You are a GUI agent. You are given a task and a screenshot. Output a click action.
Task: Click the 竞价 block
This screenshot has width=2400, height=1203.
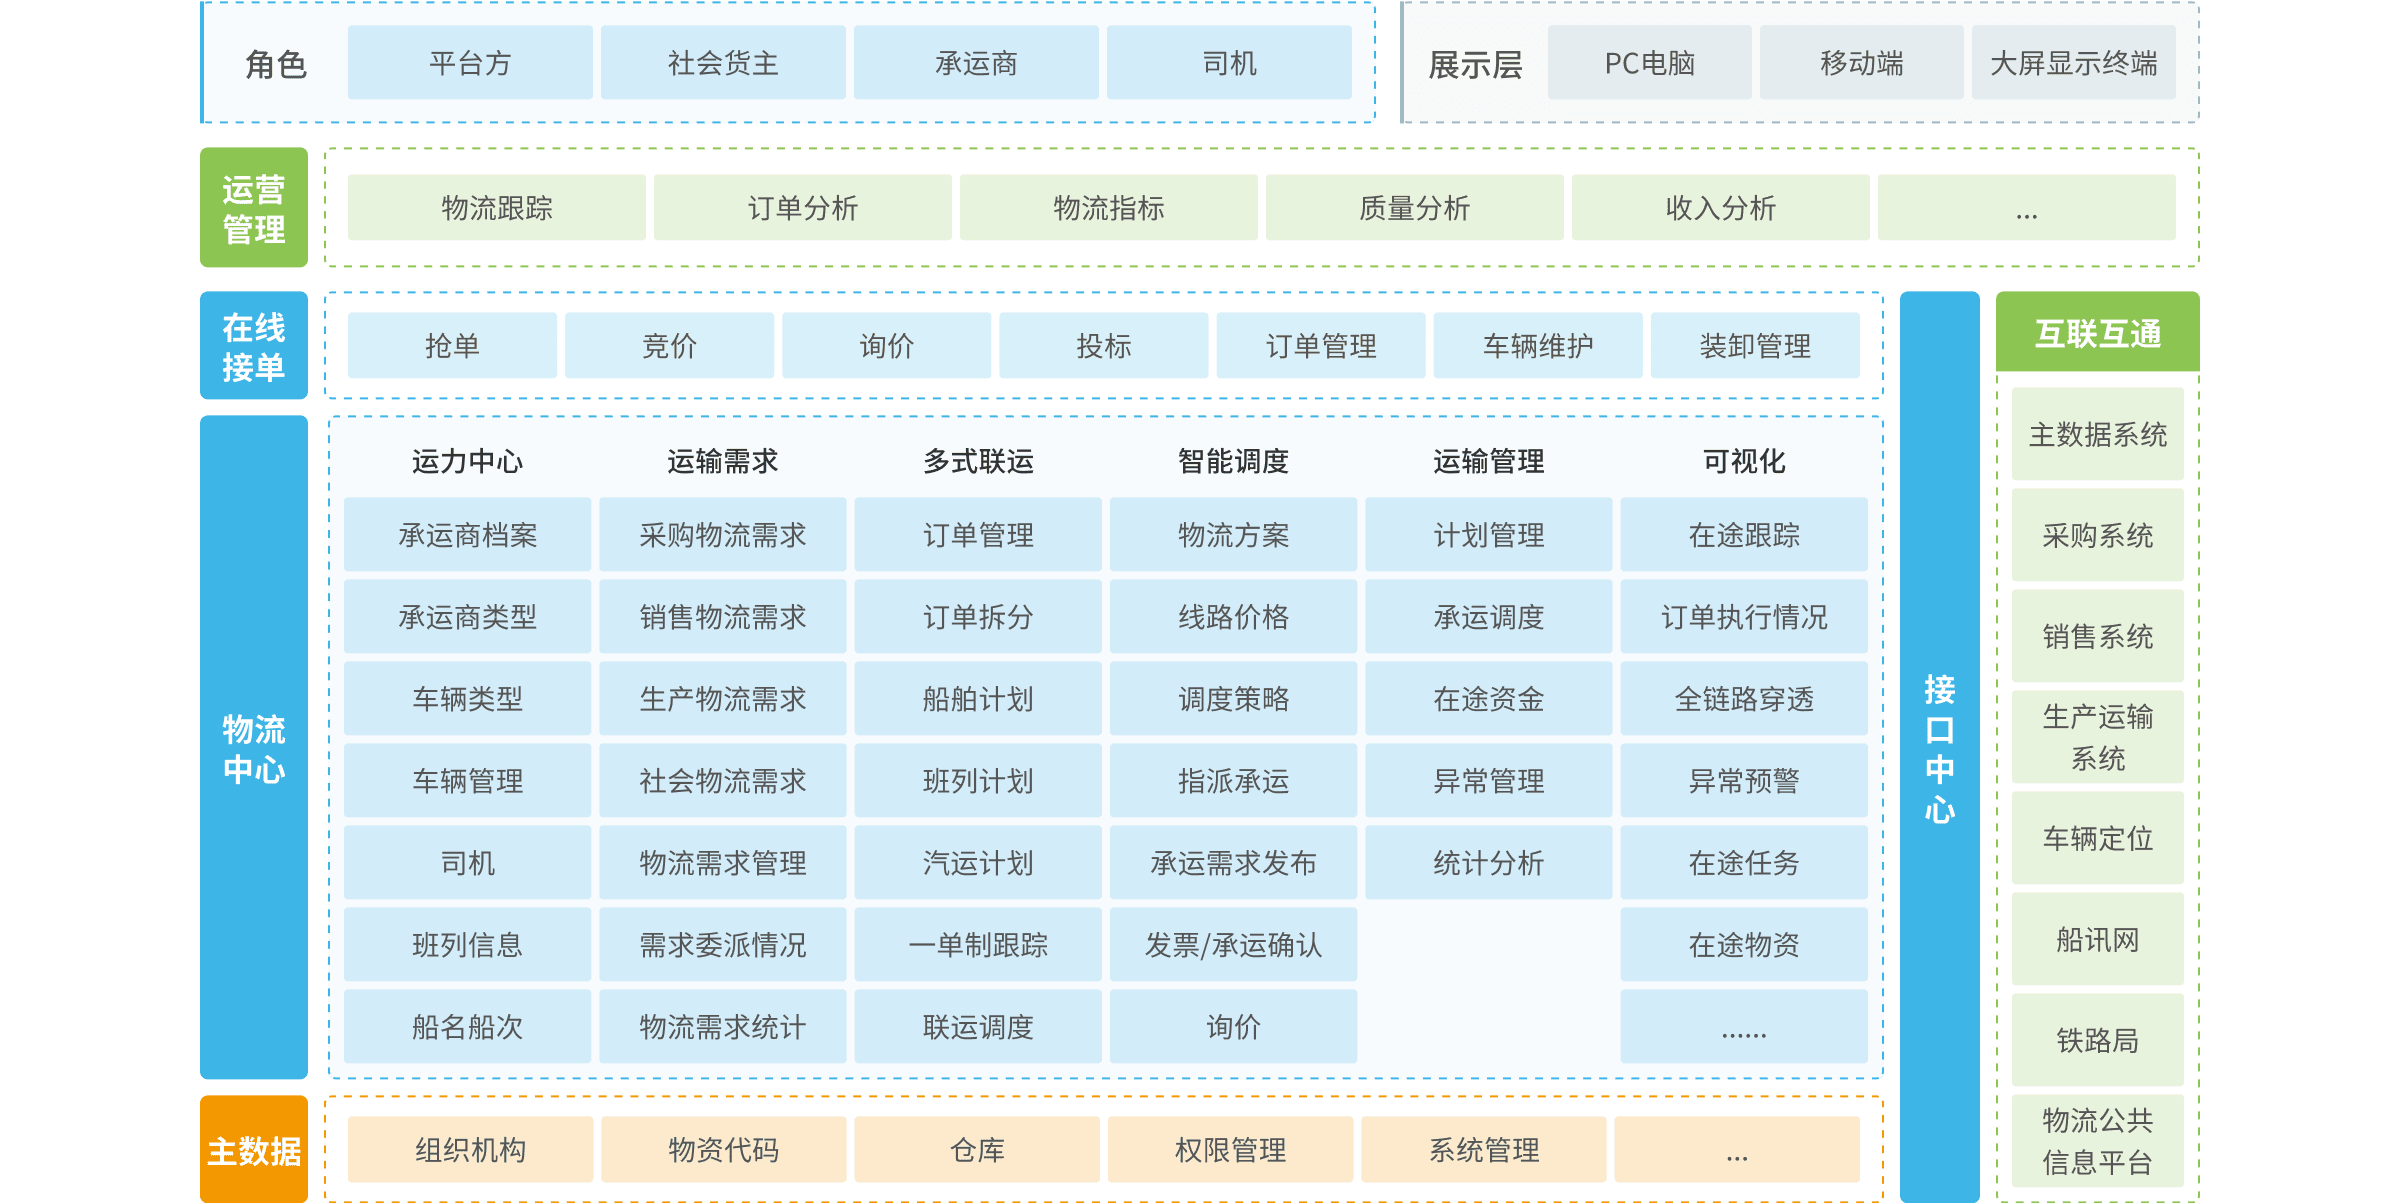(669, 346)
